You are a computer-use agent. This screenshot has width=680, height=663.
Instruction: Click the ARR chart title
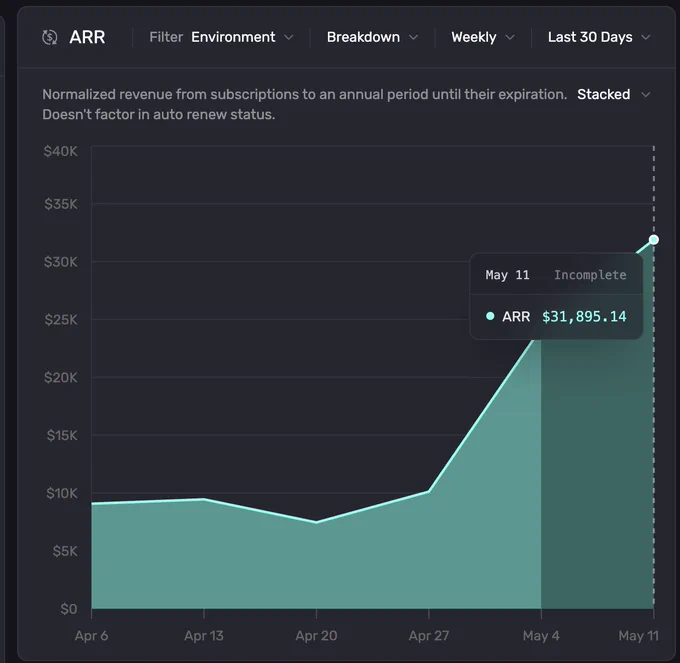(87, 37)
